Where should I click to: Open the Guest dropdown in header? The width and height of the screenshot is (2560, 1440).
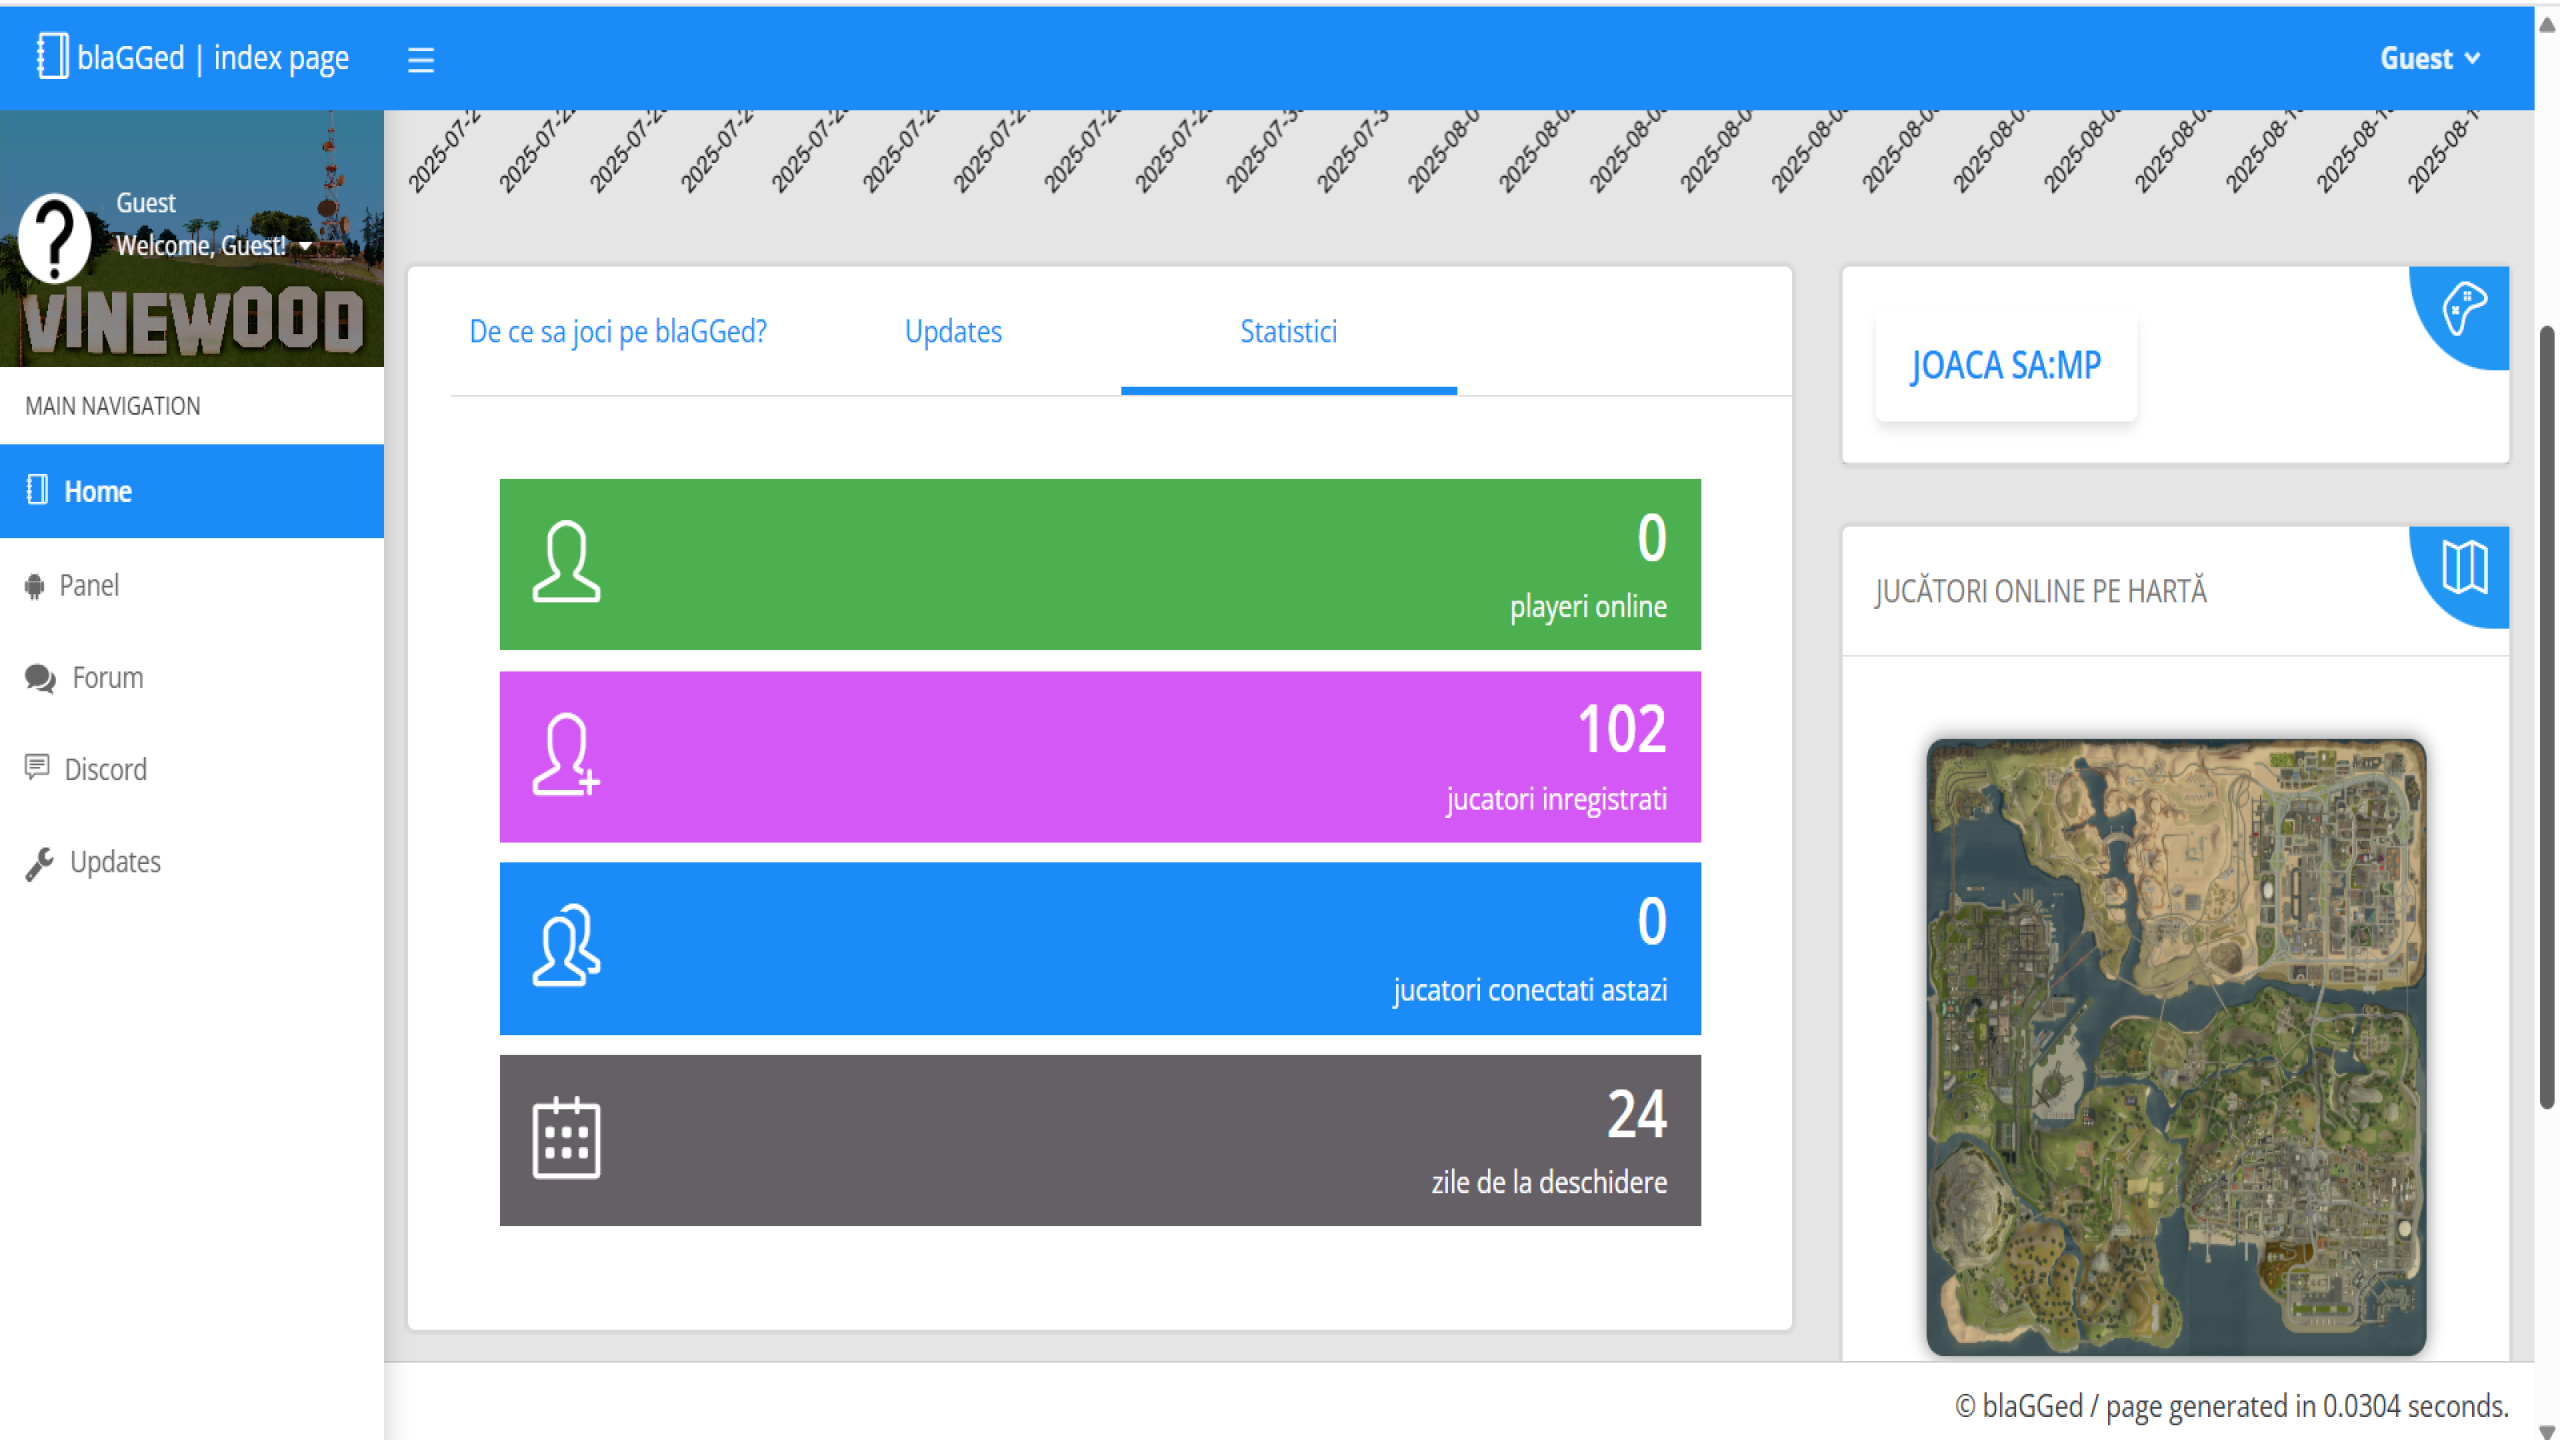coord(2430,59)
